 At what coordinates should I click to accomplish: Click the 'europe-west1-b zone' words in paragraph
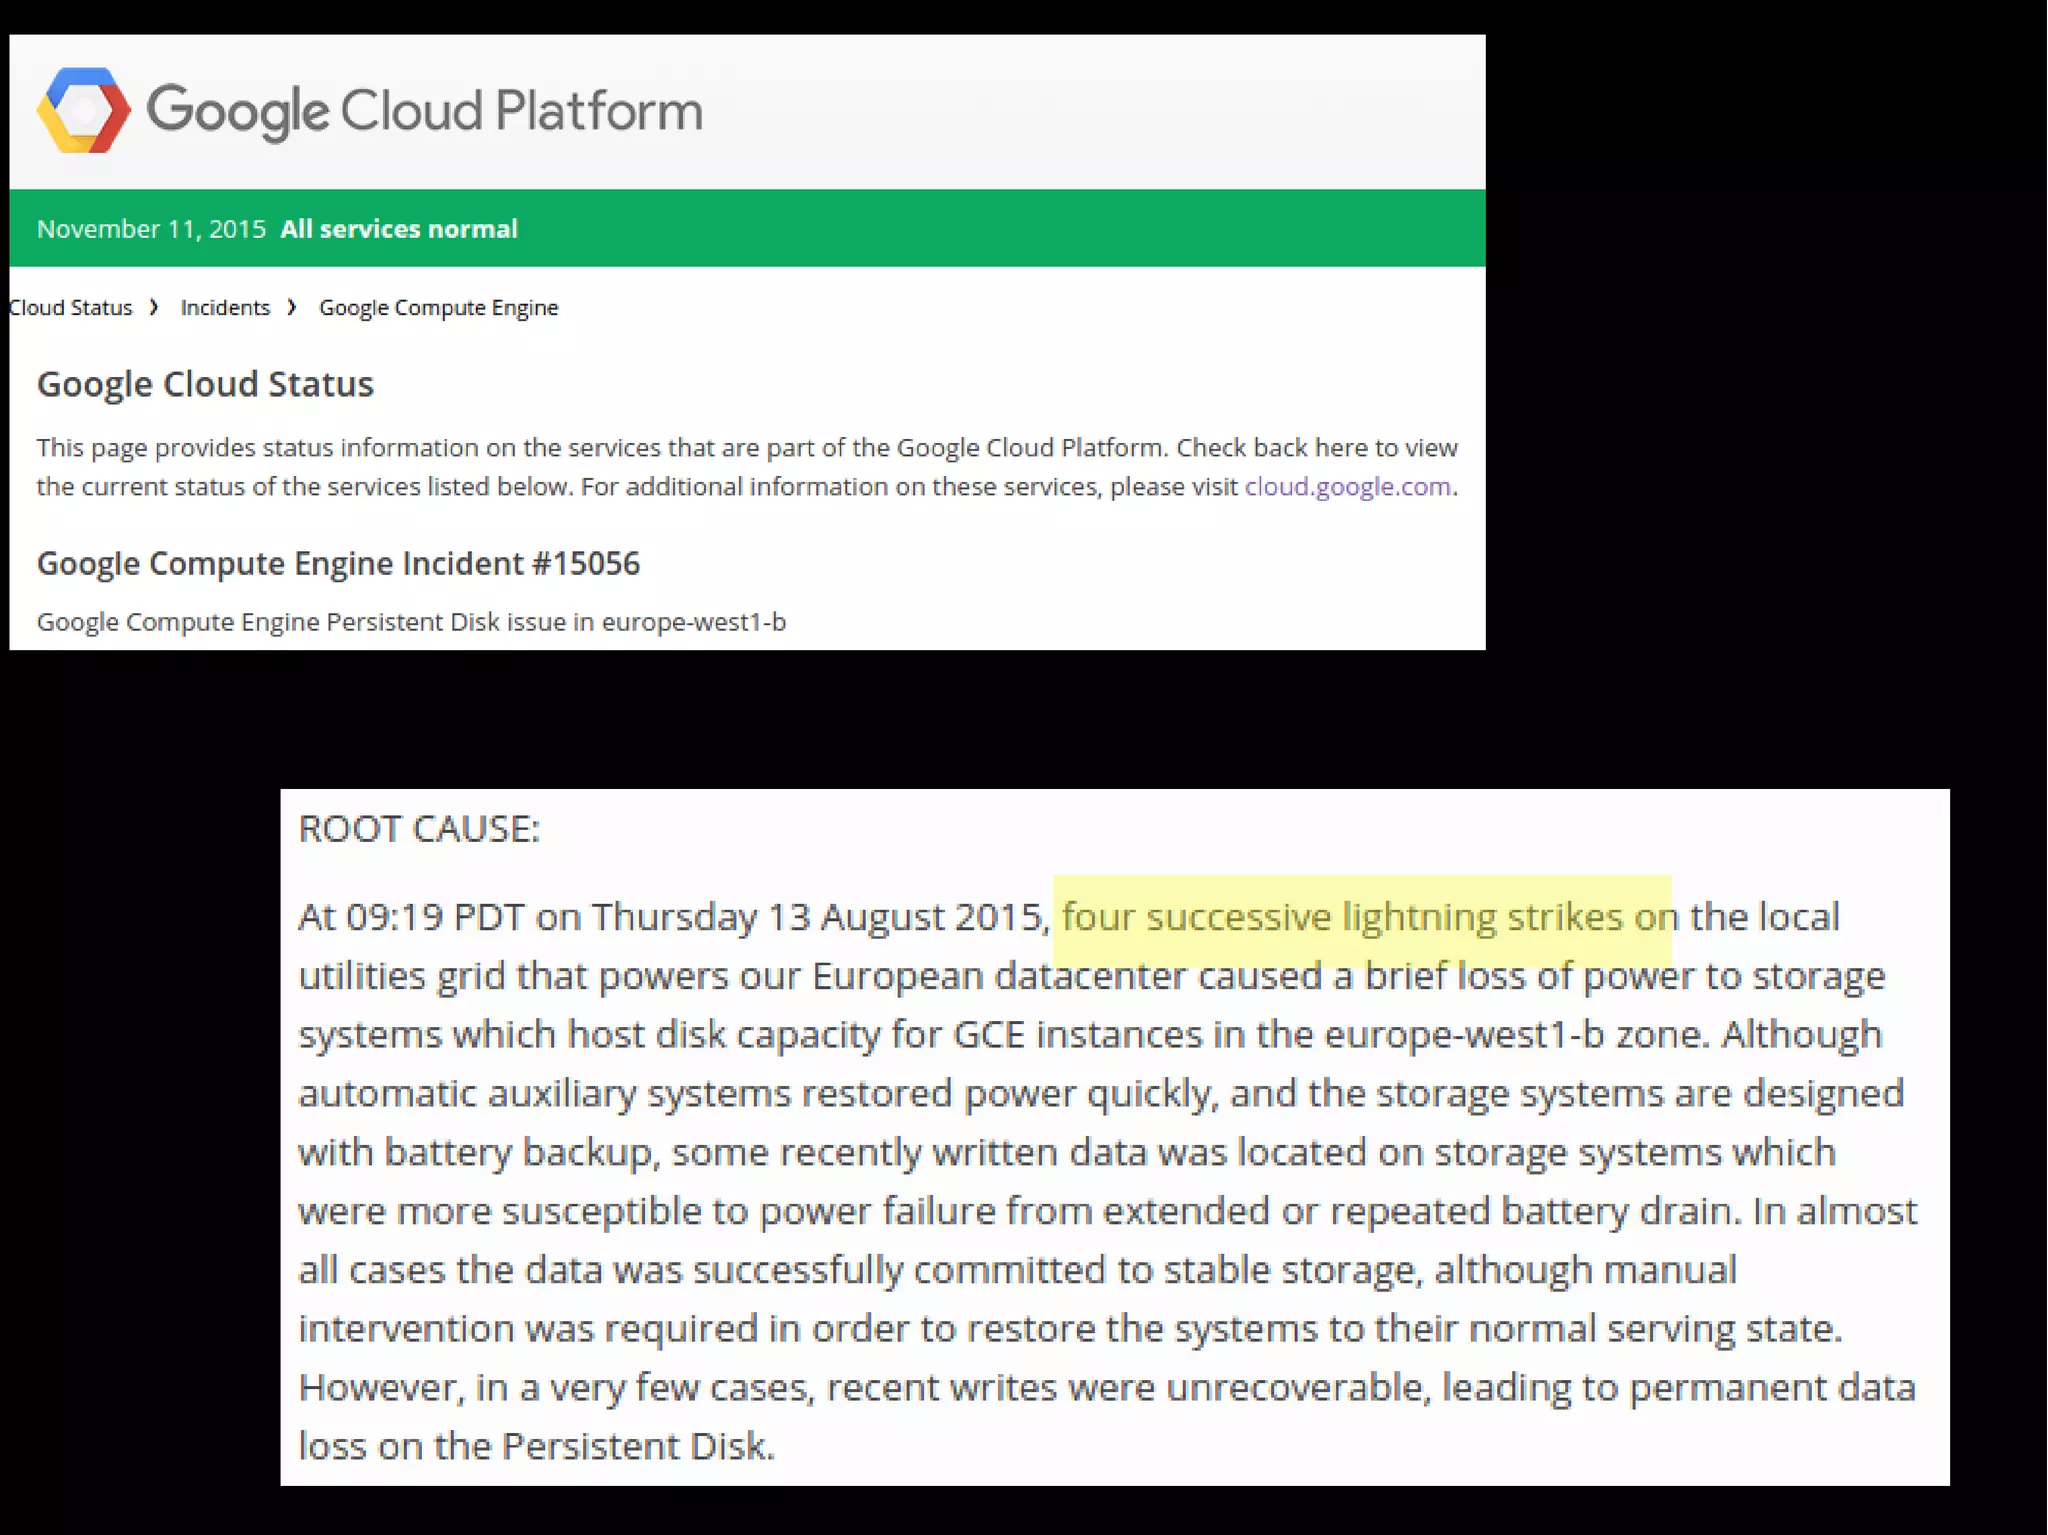1516,1034
